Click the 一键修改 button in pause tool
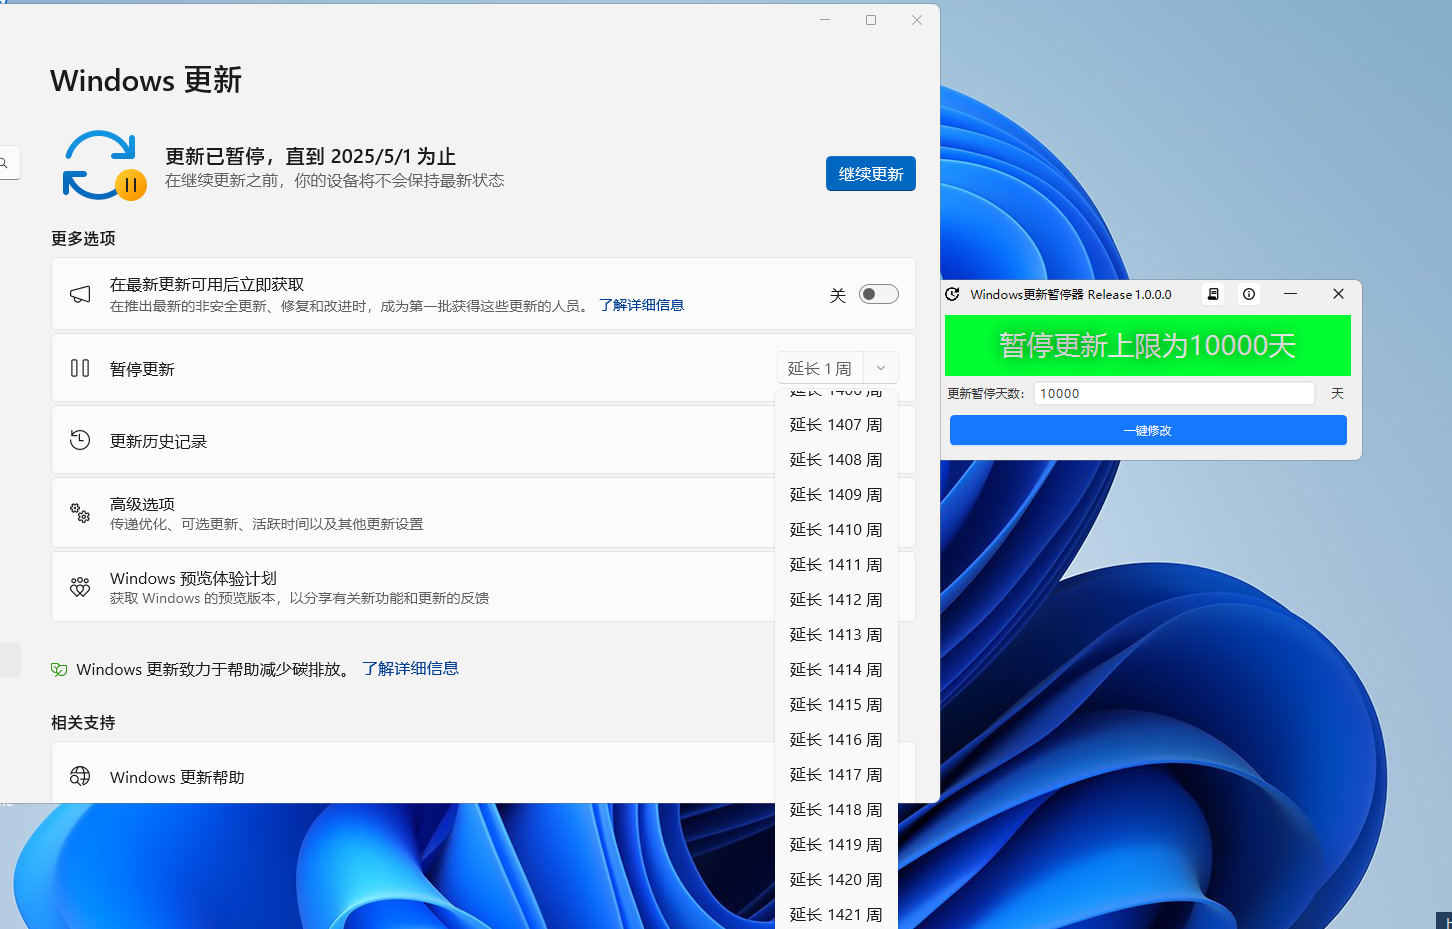 pos(1148,430)
